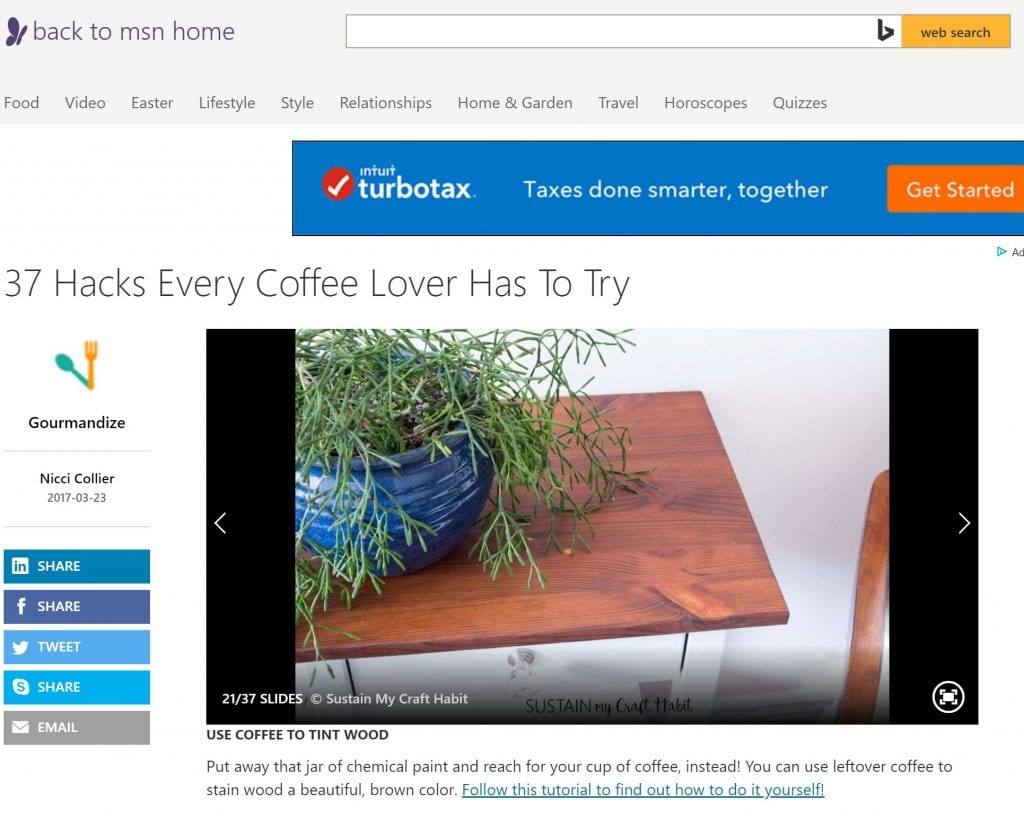
Task: Open fullscreen slideshow view icon
Action: 948,696
